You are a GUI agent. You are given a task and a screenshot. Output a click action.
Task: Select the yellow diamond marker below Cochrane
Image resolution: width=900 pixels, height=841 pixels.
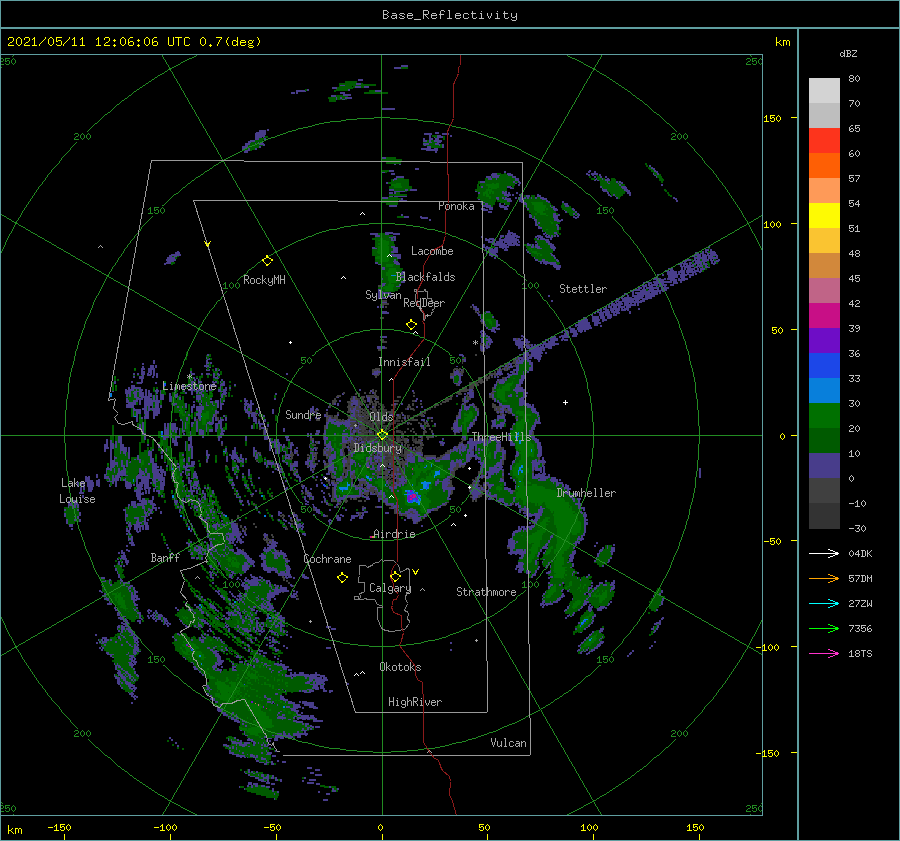[x=342, y=578]
